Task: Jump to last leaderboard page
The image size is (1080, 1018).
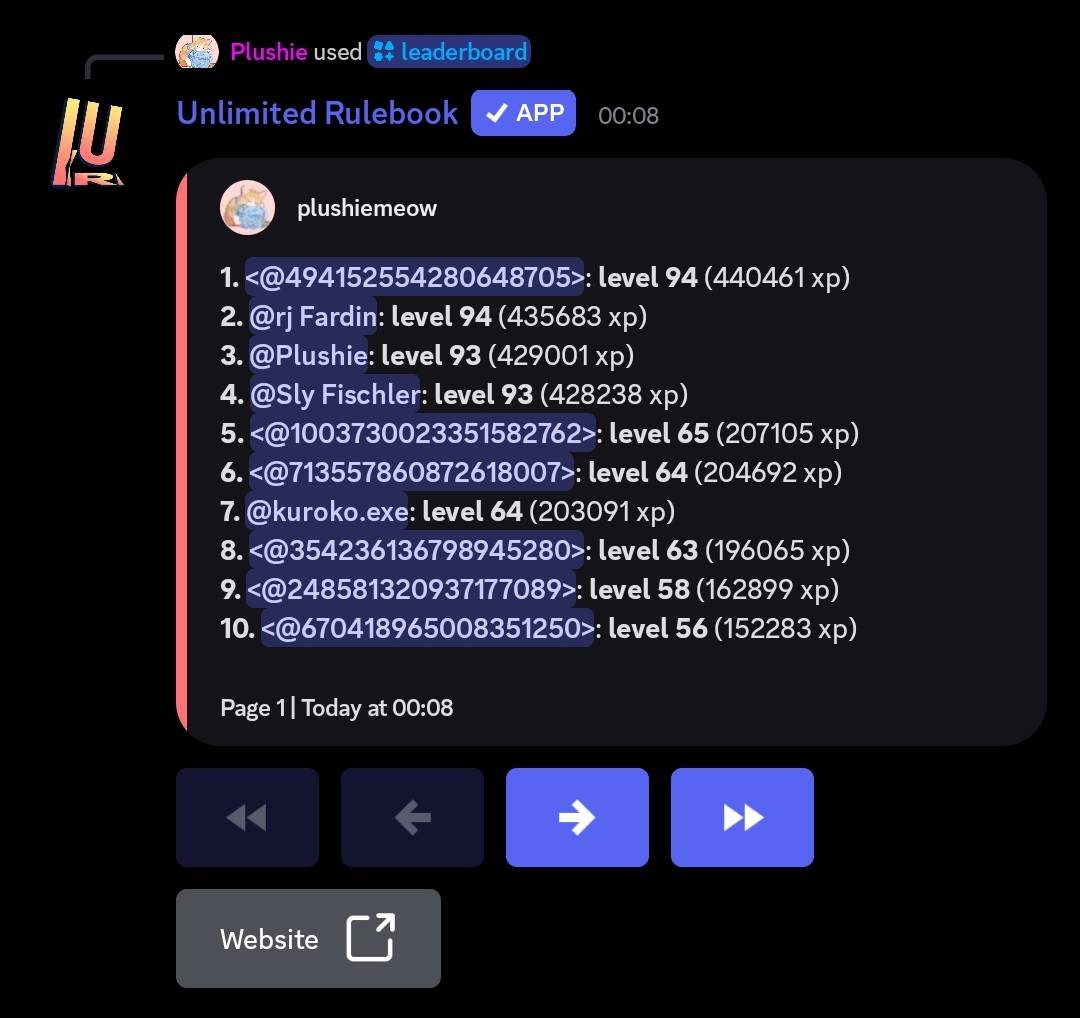Action: pyautogui.click(x=742, y=817)
